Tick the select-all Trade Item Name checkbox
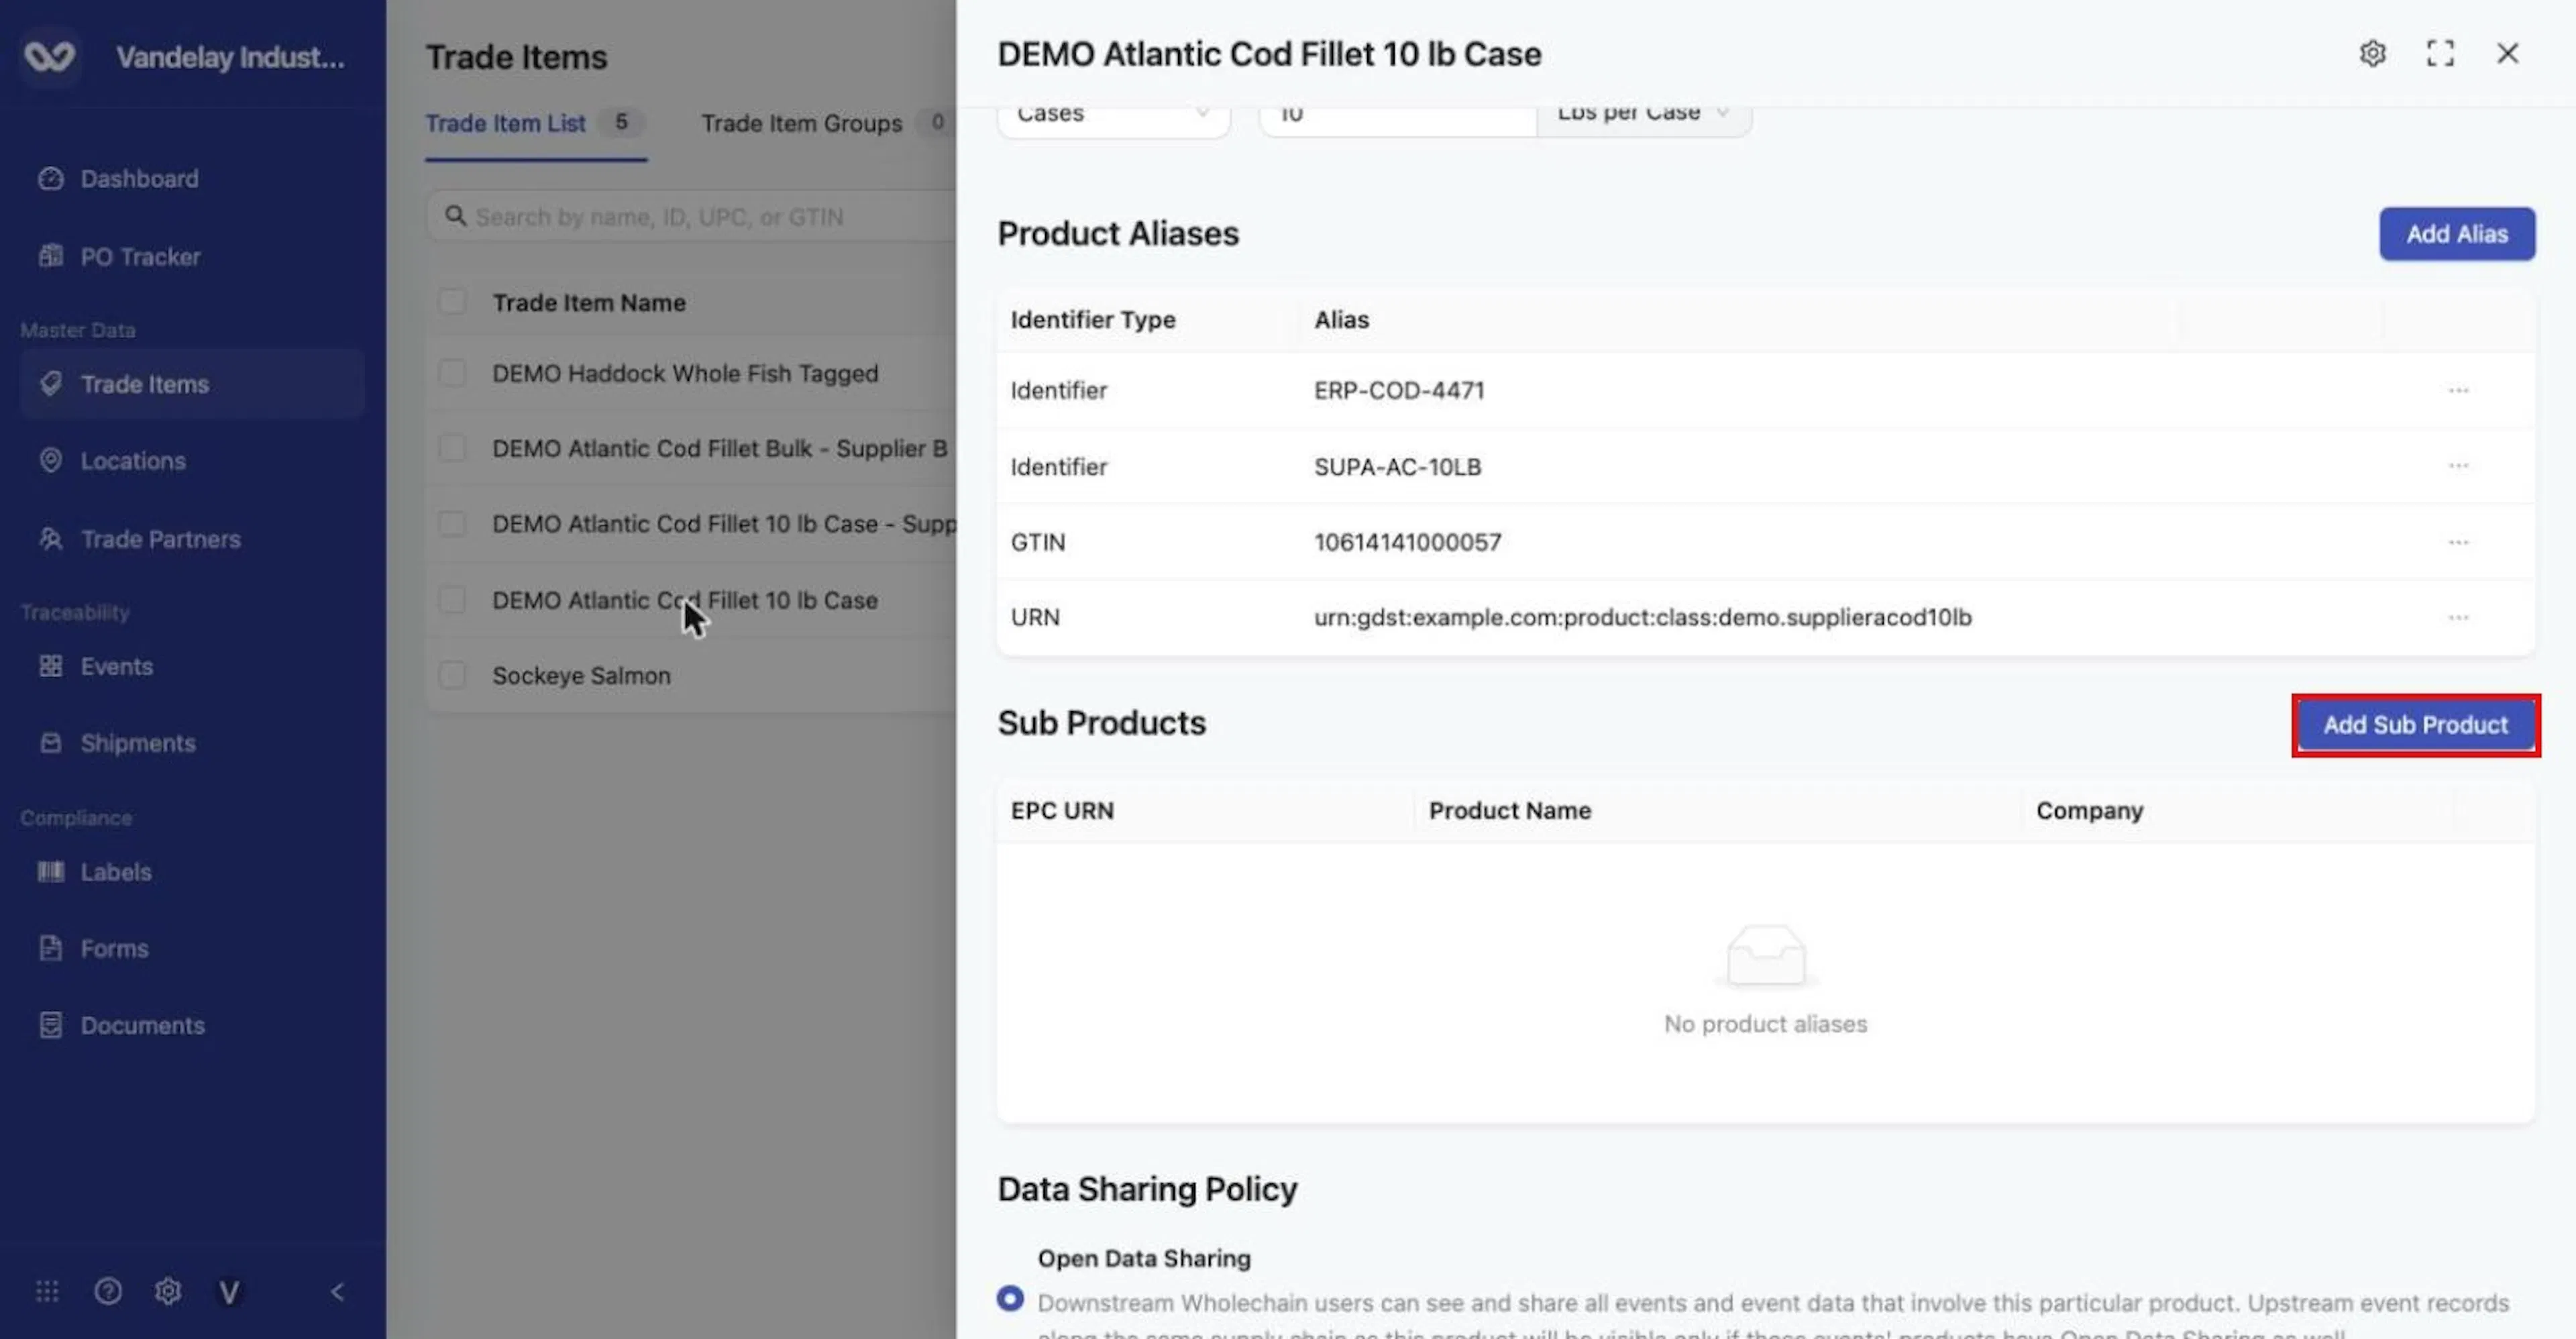Viewport: 2576px width, 1339px height. point(452,301)
